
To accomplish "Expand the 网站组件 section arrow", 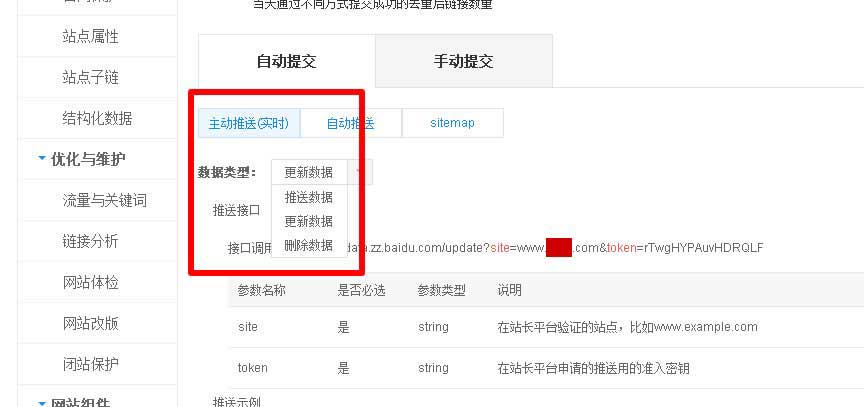I will pyautogui.click(x=42, y=403).
